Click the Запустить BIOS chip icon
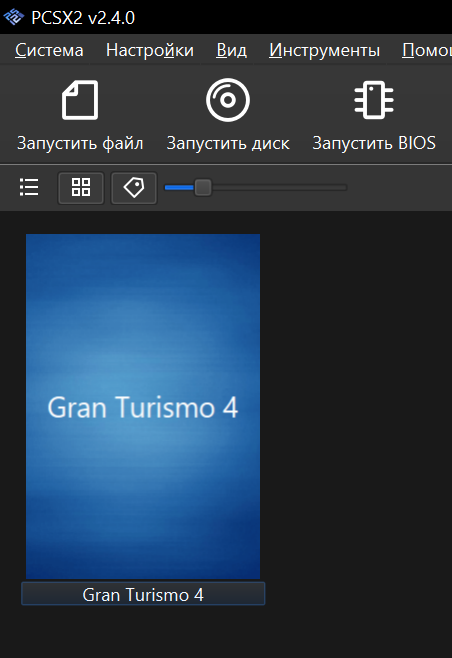 374,100
